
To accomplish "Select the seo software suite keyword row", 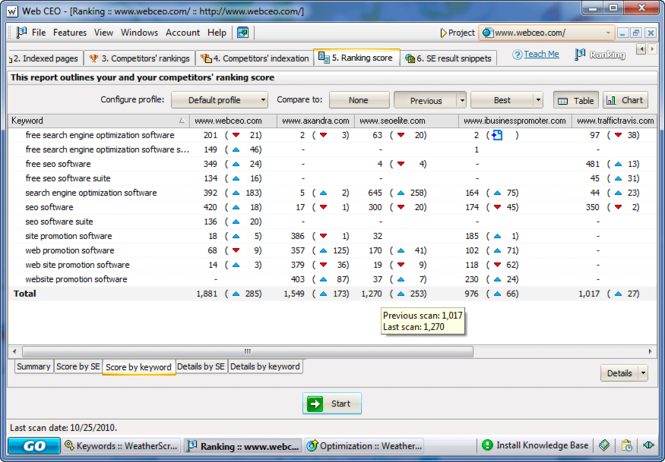I will [x=332, y=221].
